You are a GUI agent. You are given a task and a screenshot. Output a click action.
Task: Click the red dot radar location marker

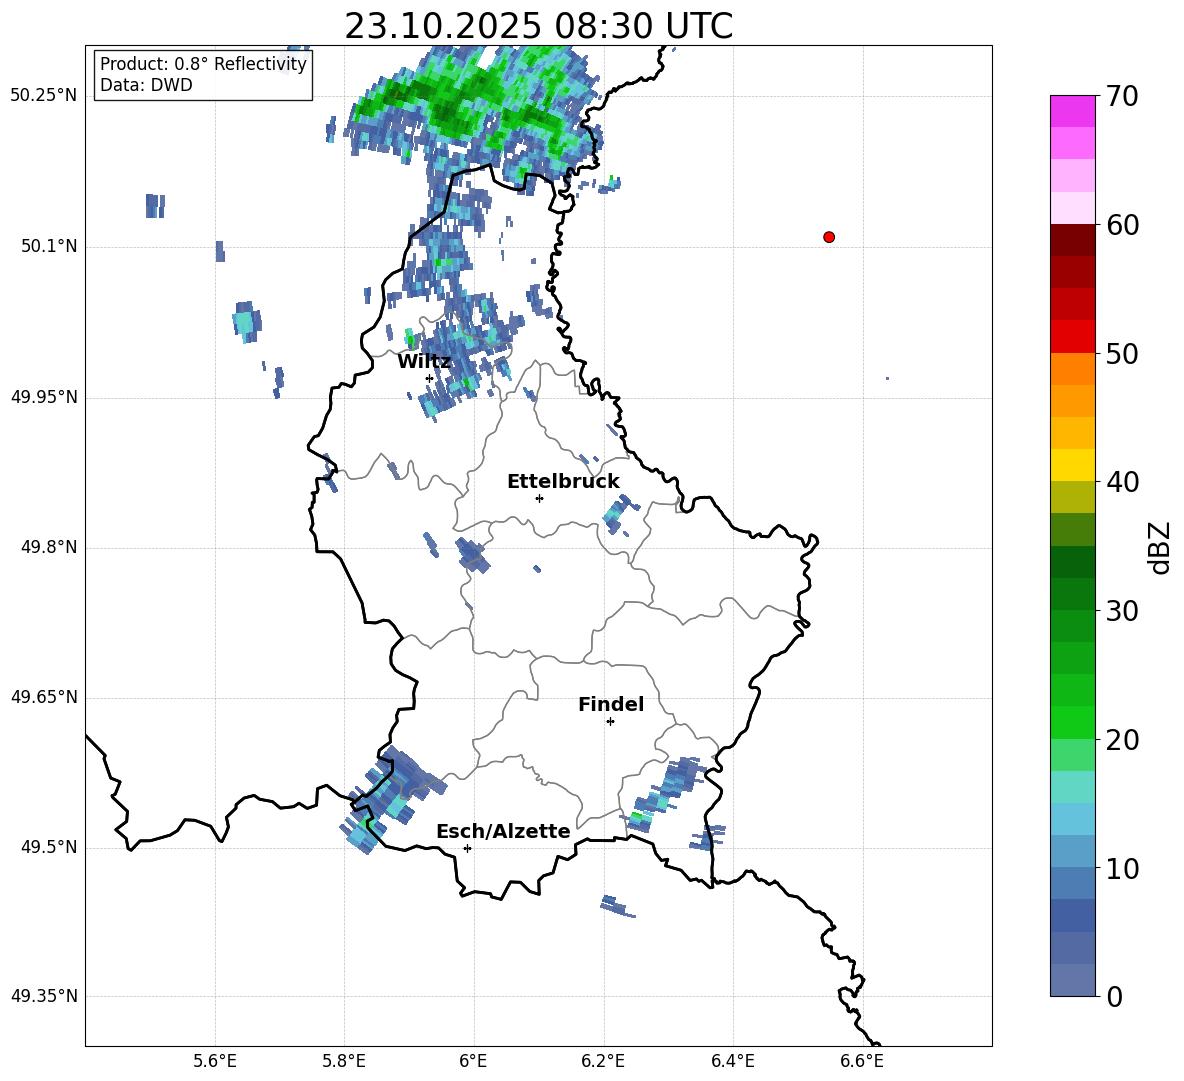pyautogui.click(x=829, y=237)
